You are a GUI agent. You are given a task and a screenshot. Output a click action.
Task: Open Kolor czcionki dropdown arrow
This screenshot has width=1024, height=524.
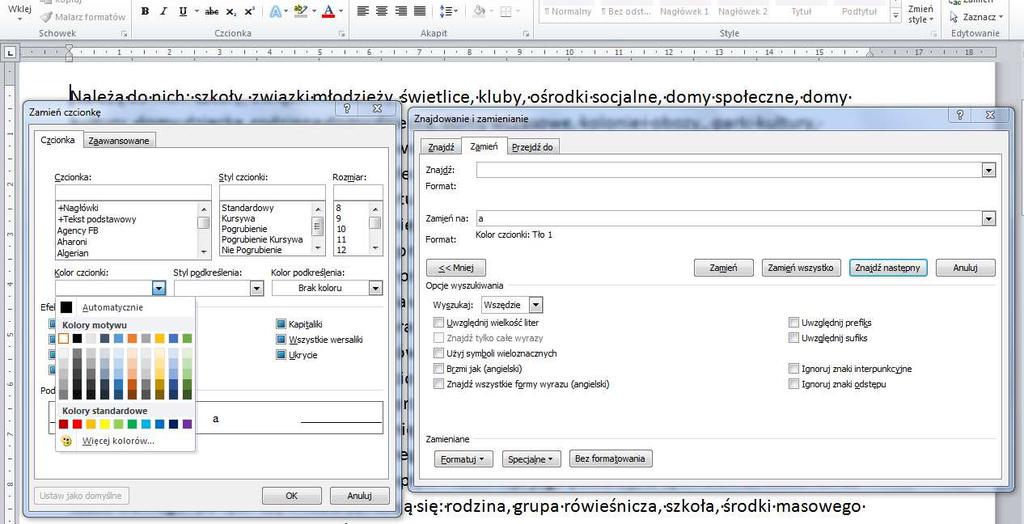pos(159,288)
